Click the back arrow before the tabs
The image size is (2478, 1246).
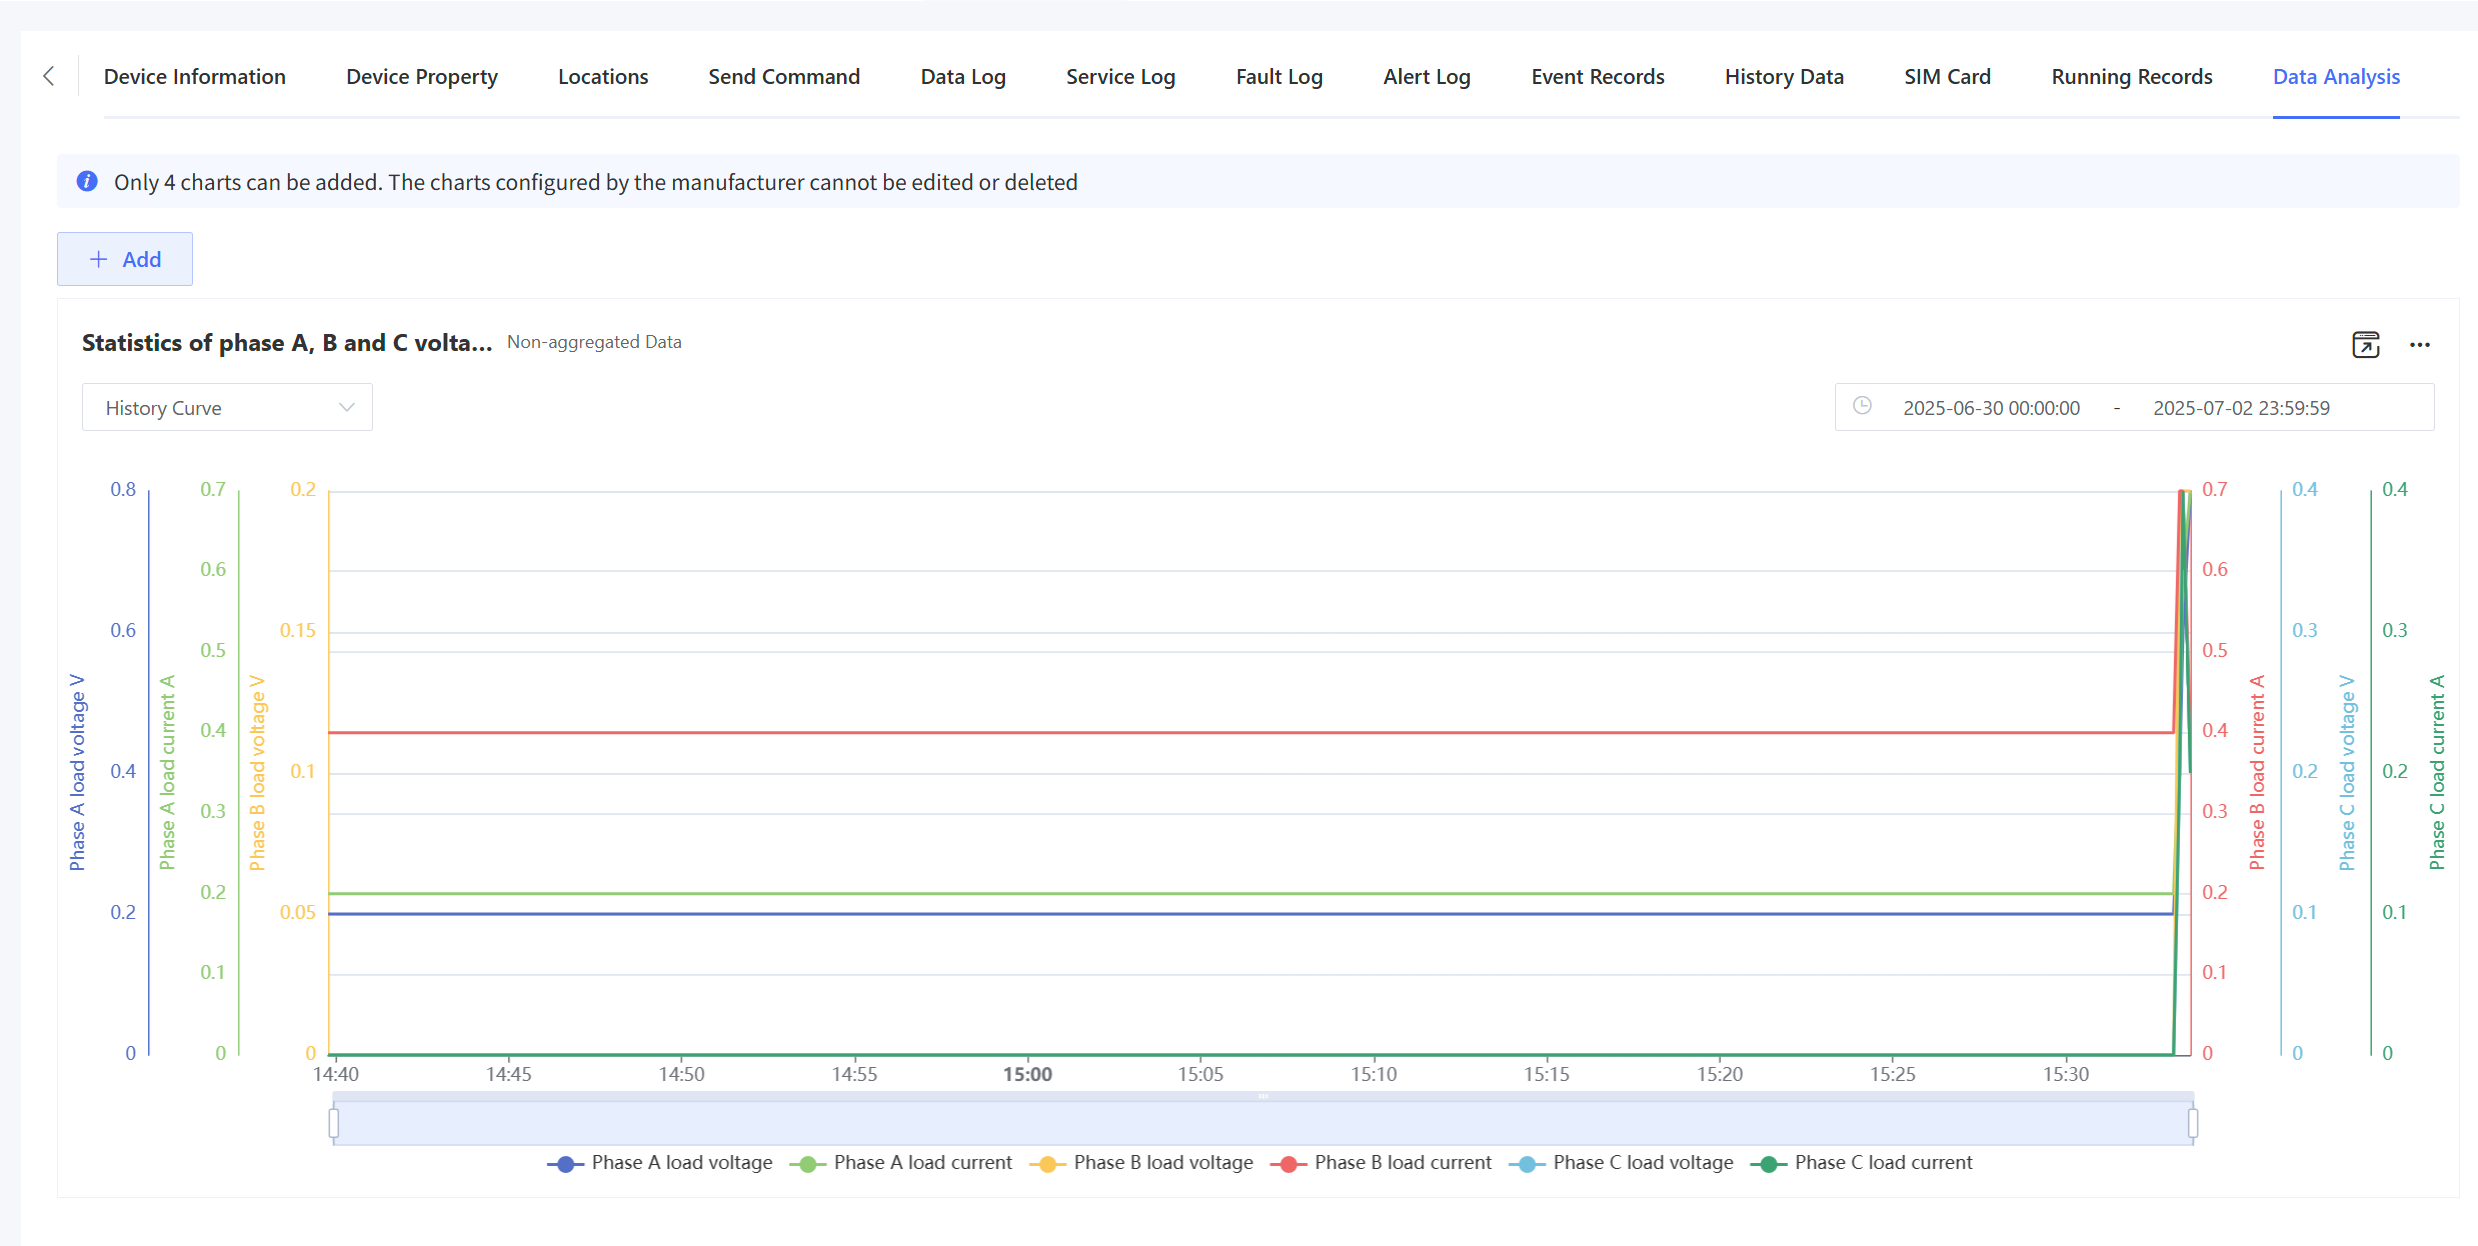48,76
